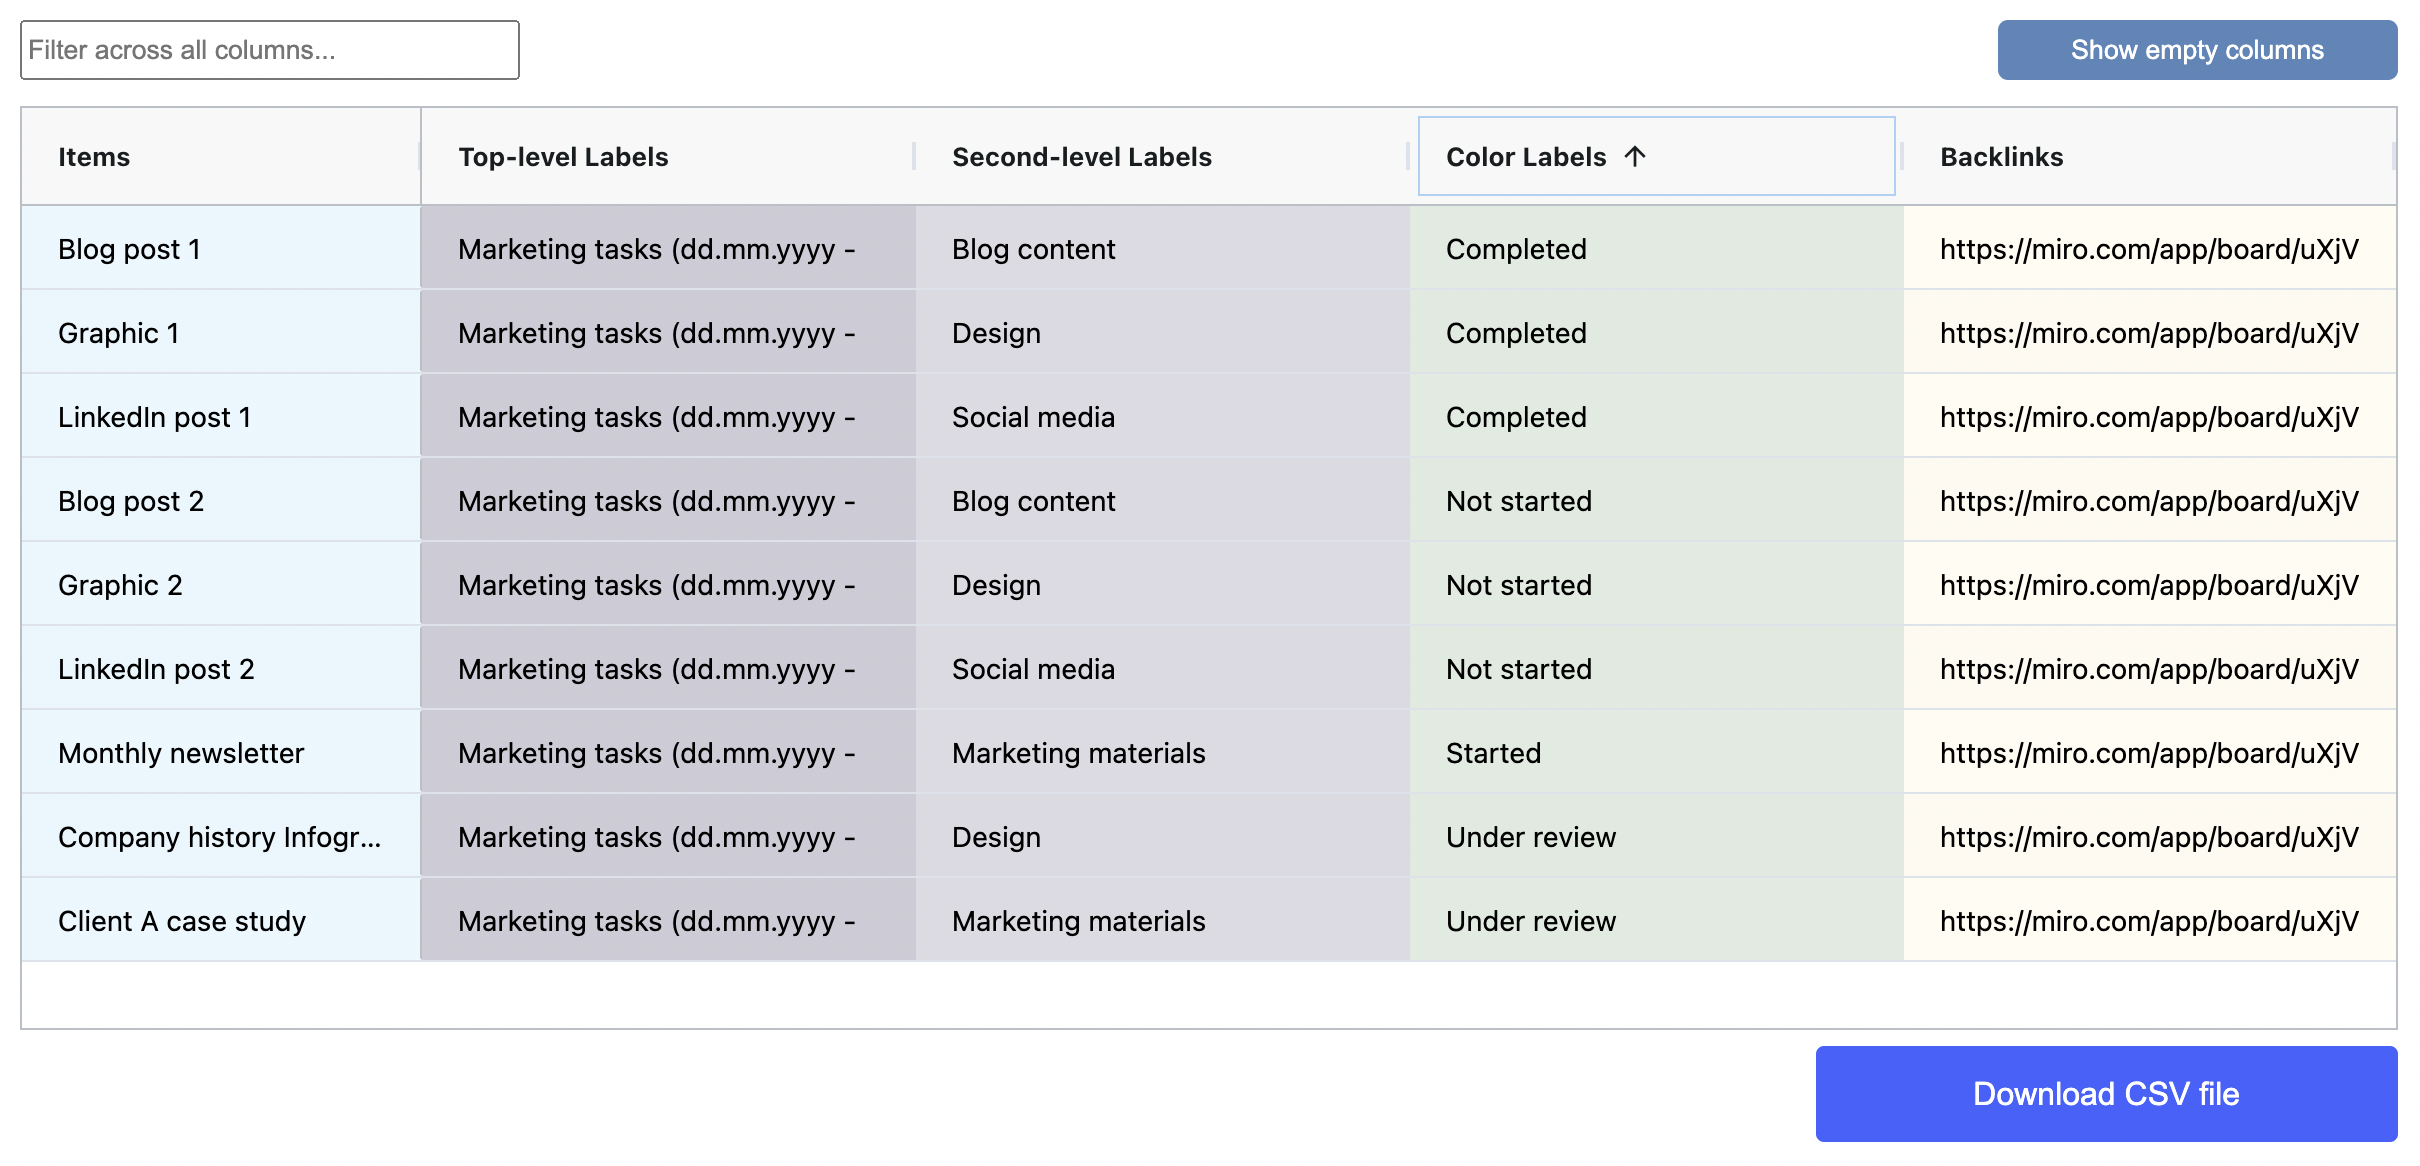Viewport: 2420px width, 1166px height.
Task: Sort by the Items column header
Action: (94, 157)
